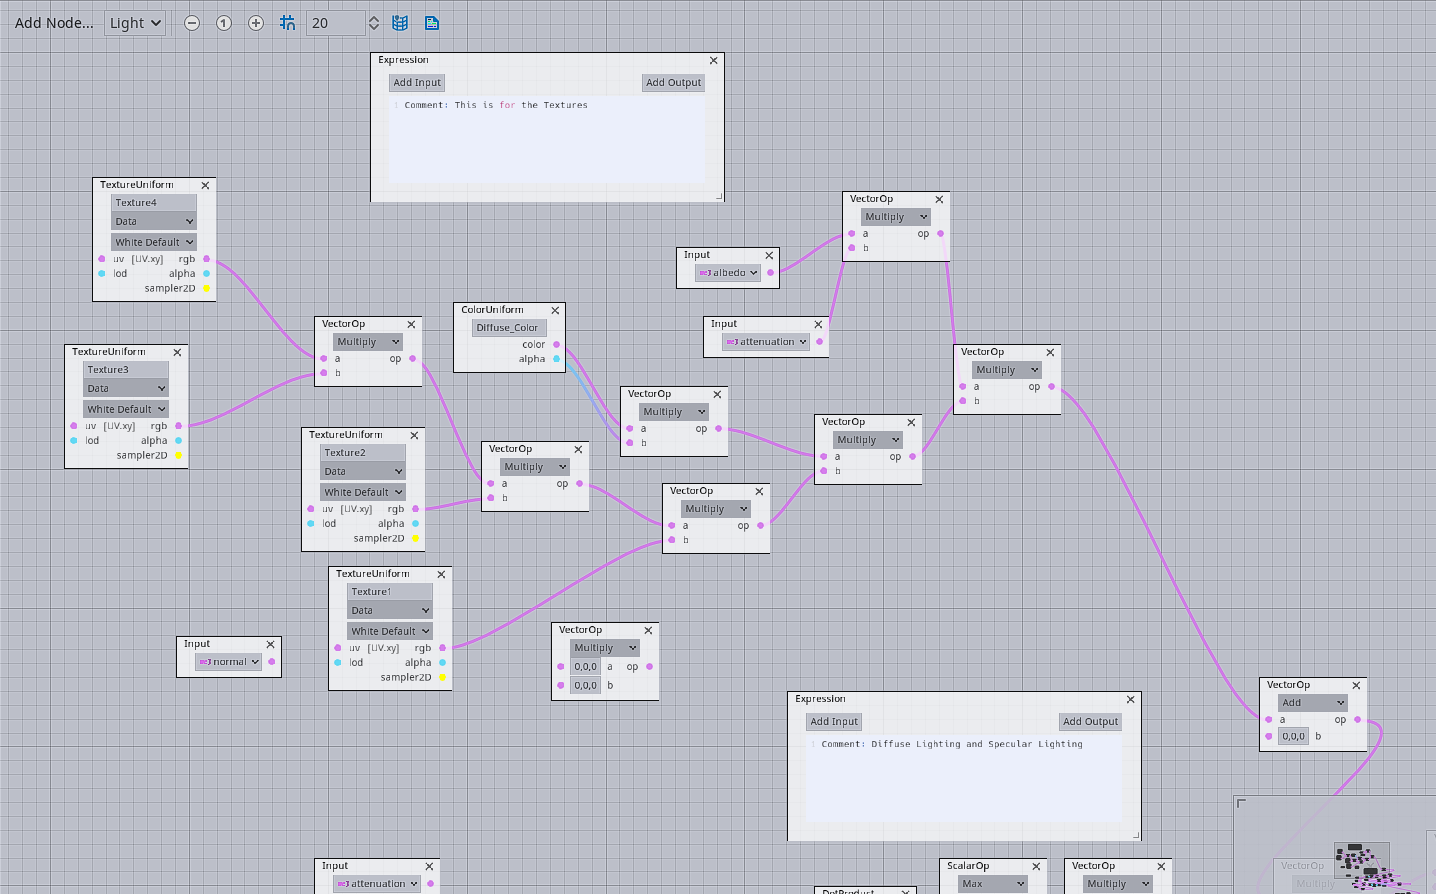This screenshot has width=1436, height=894.
Task: Click color output port of ColorUniform node
Action: (557, 345)
